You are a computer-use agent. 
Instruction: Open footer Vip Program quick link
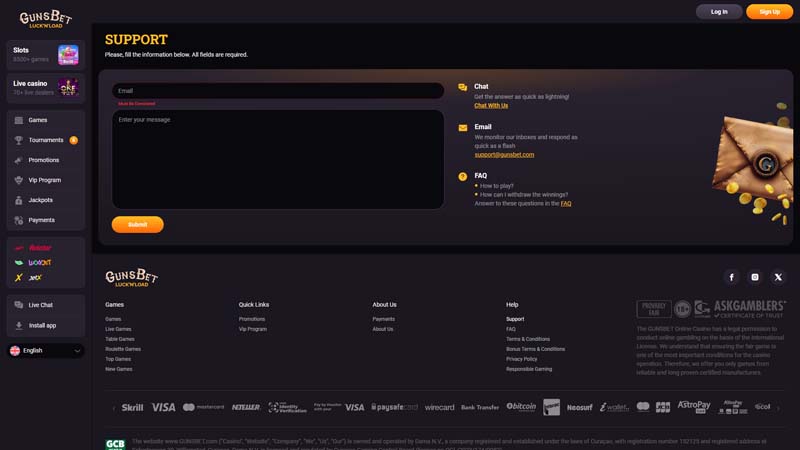point(253,329)
